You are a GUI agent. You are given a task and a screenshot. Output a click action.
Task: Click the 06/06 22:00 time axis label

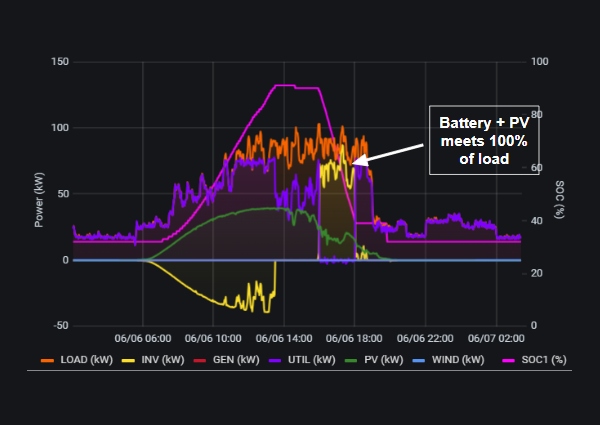tap(425, 339)
